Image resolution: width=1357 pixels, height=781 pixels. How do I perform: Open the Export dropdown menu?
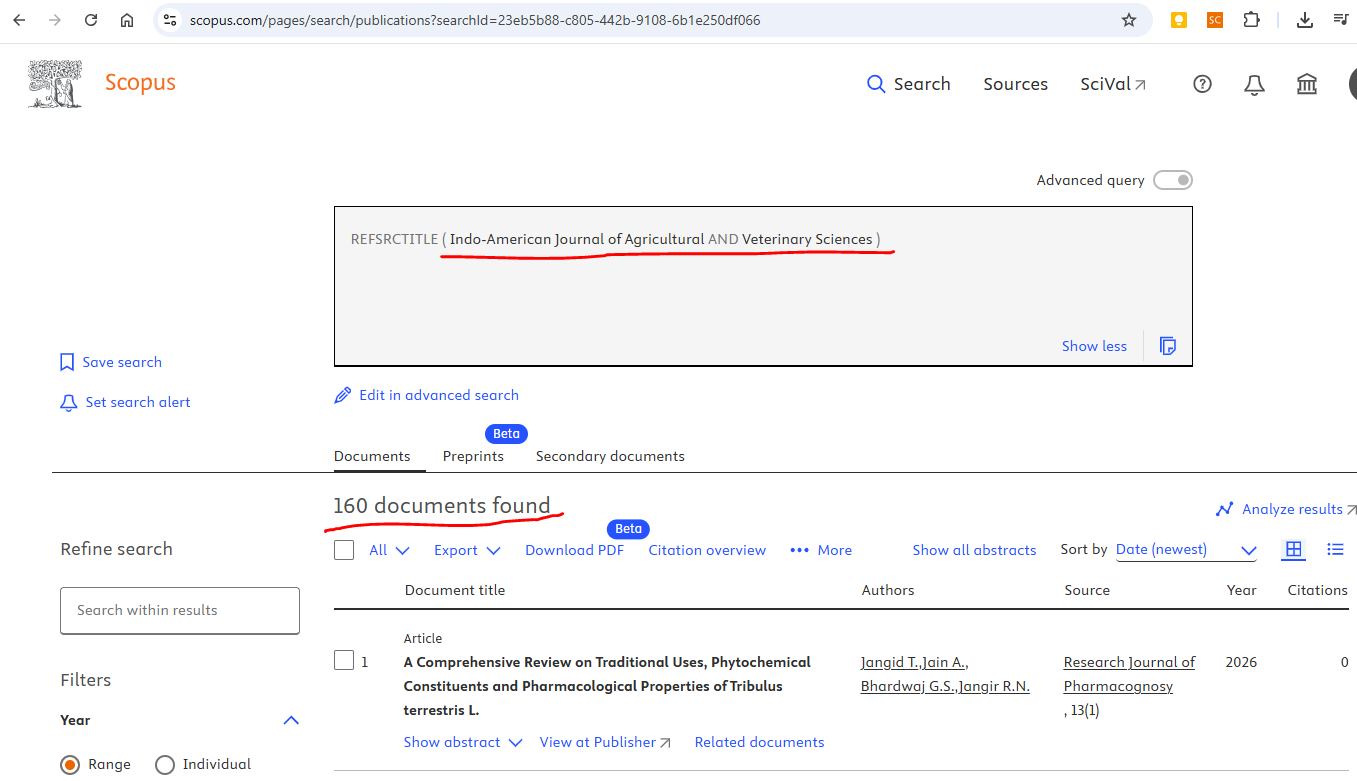pyautogui.click(x=467, y=550)
